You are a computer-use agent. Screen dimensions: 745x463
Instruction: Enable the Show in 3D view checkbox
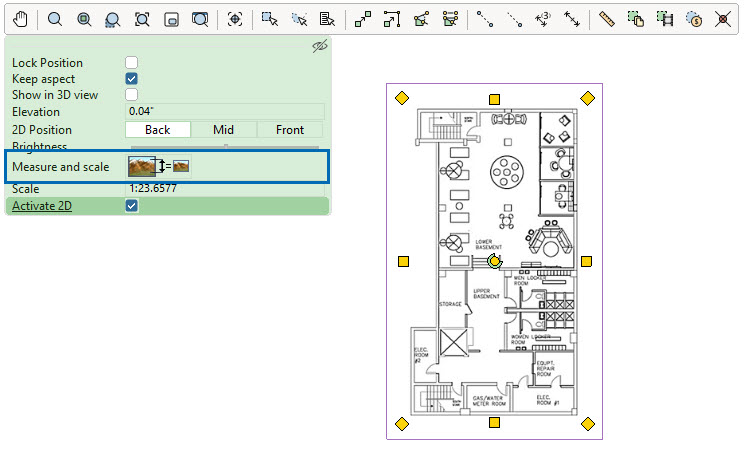pyautogui.click(x=132, y=94)
